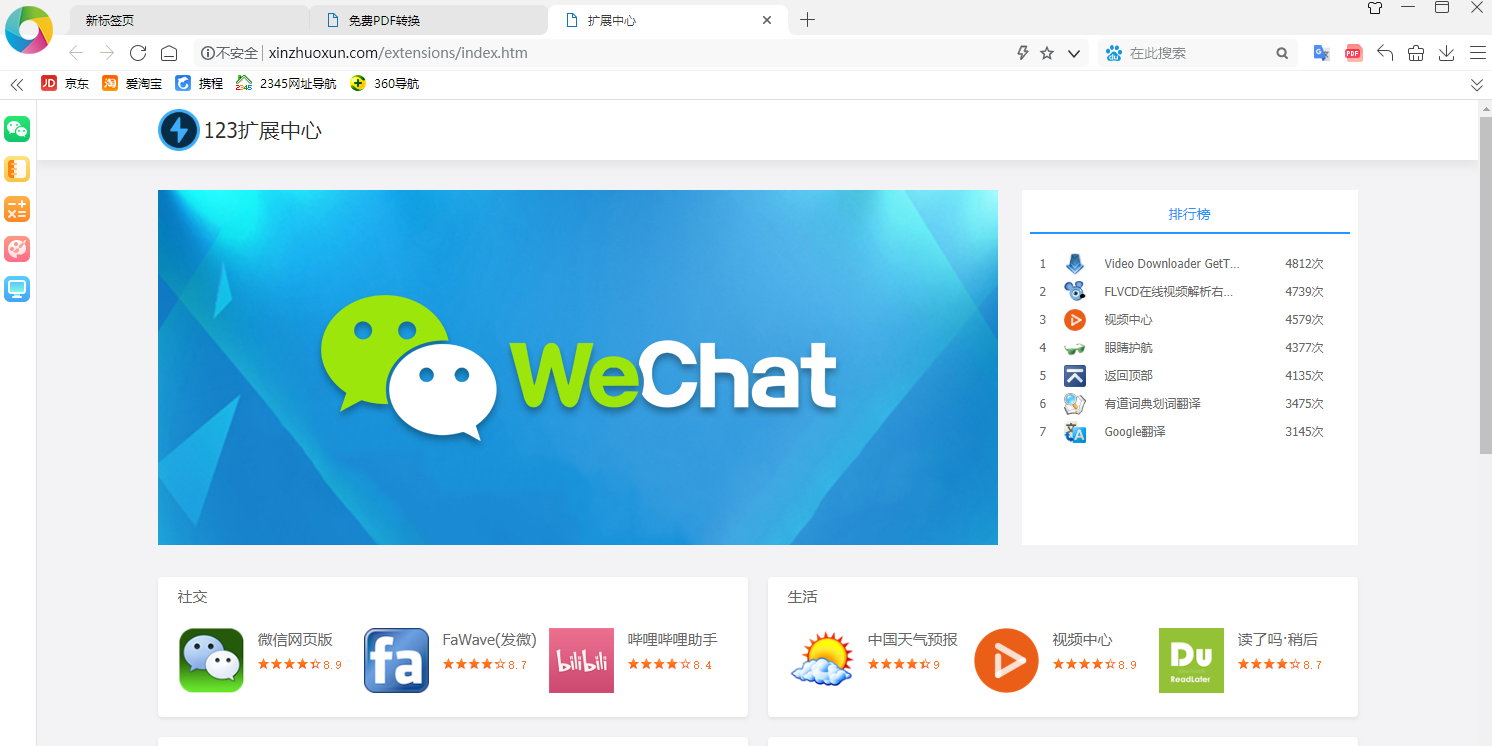
Task: Open the pink paint palette sidebar icon
Action: point(17,249)
